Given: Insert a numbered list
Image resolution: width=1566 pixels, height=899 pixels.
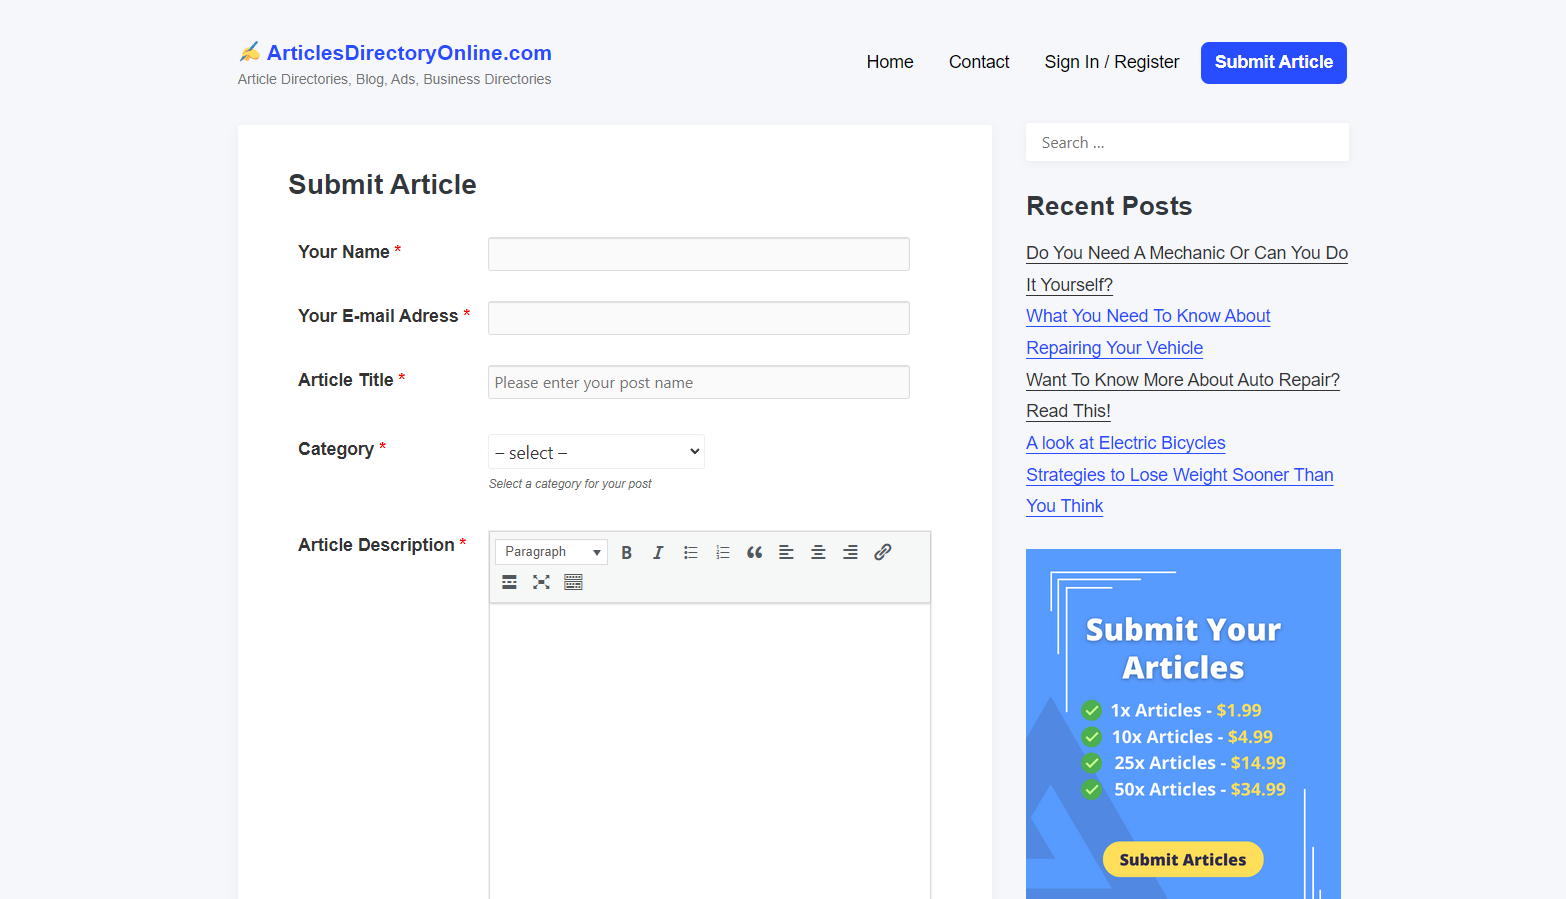Looking at the screenshot, I should click(x=722, y=552).
